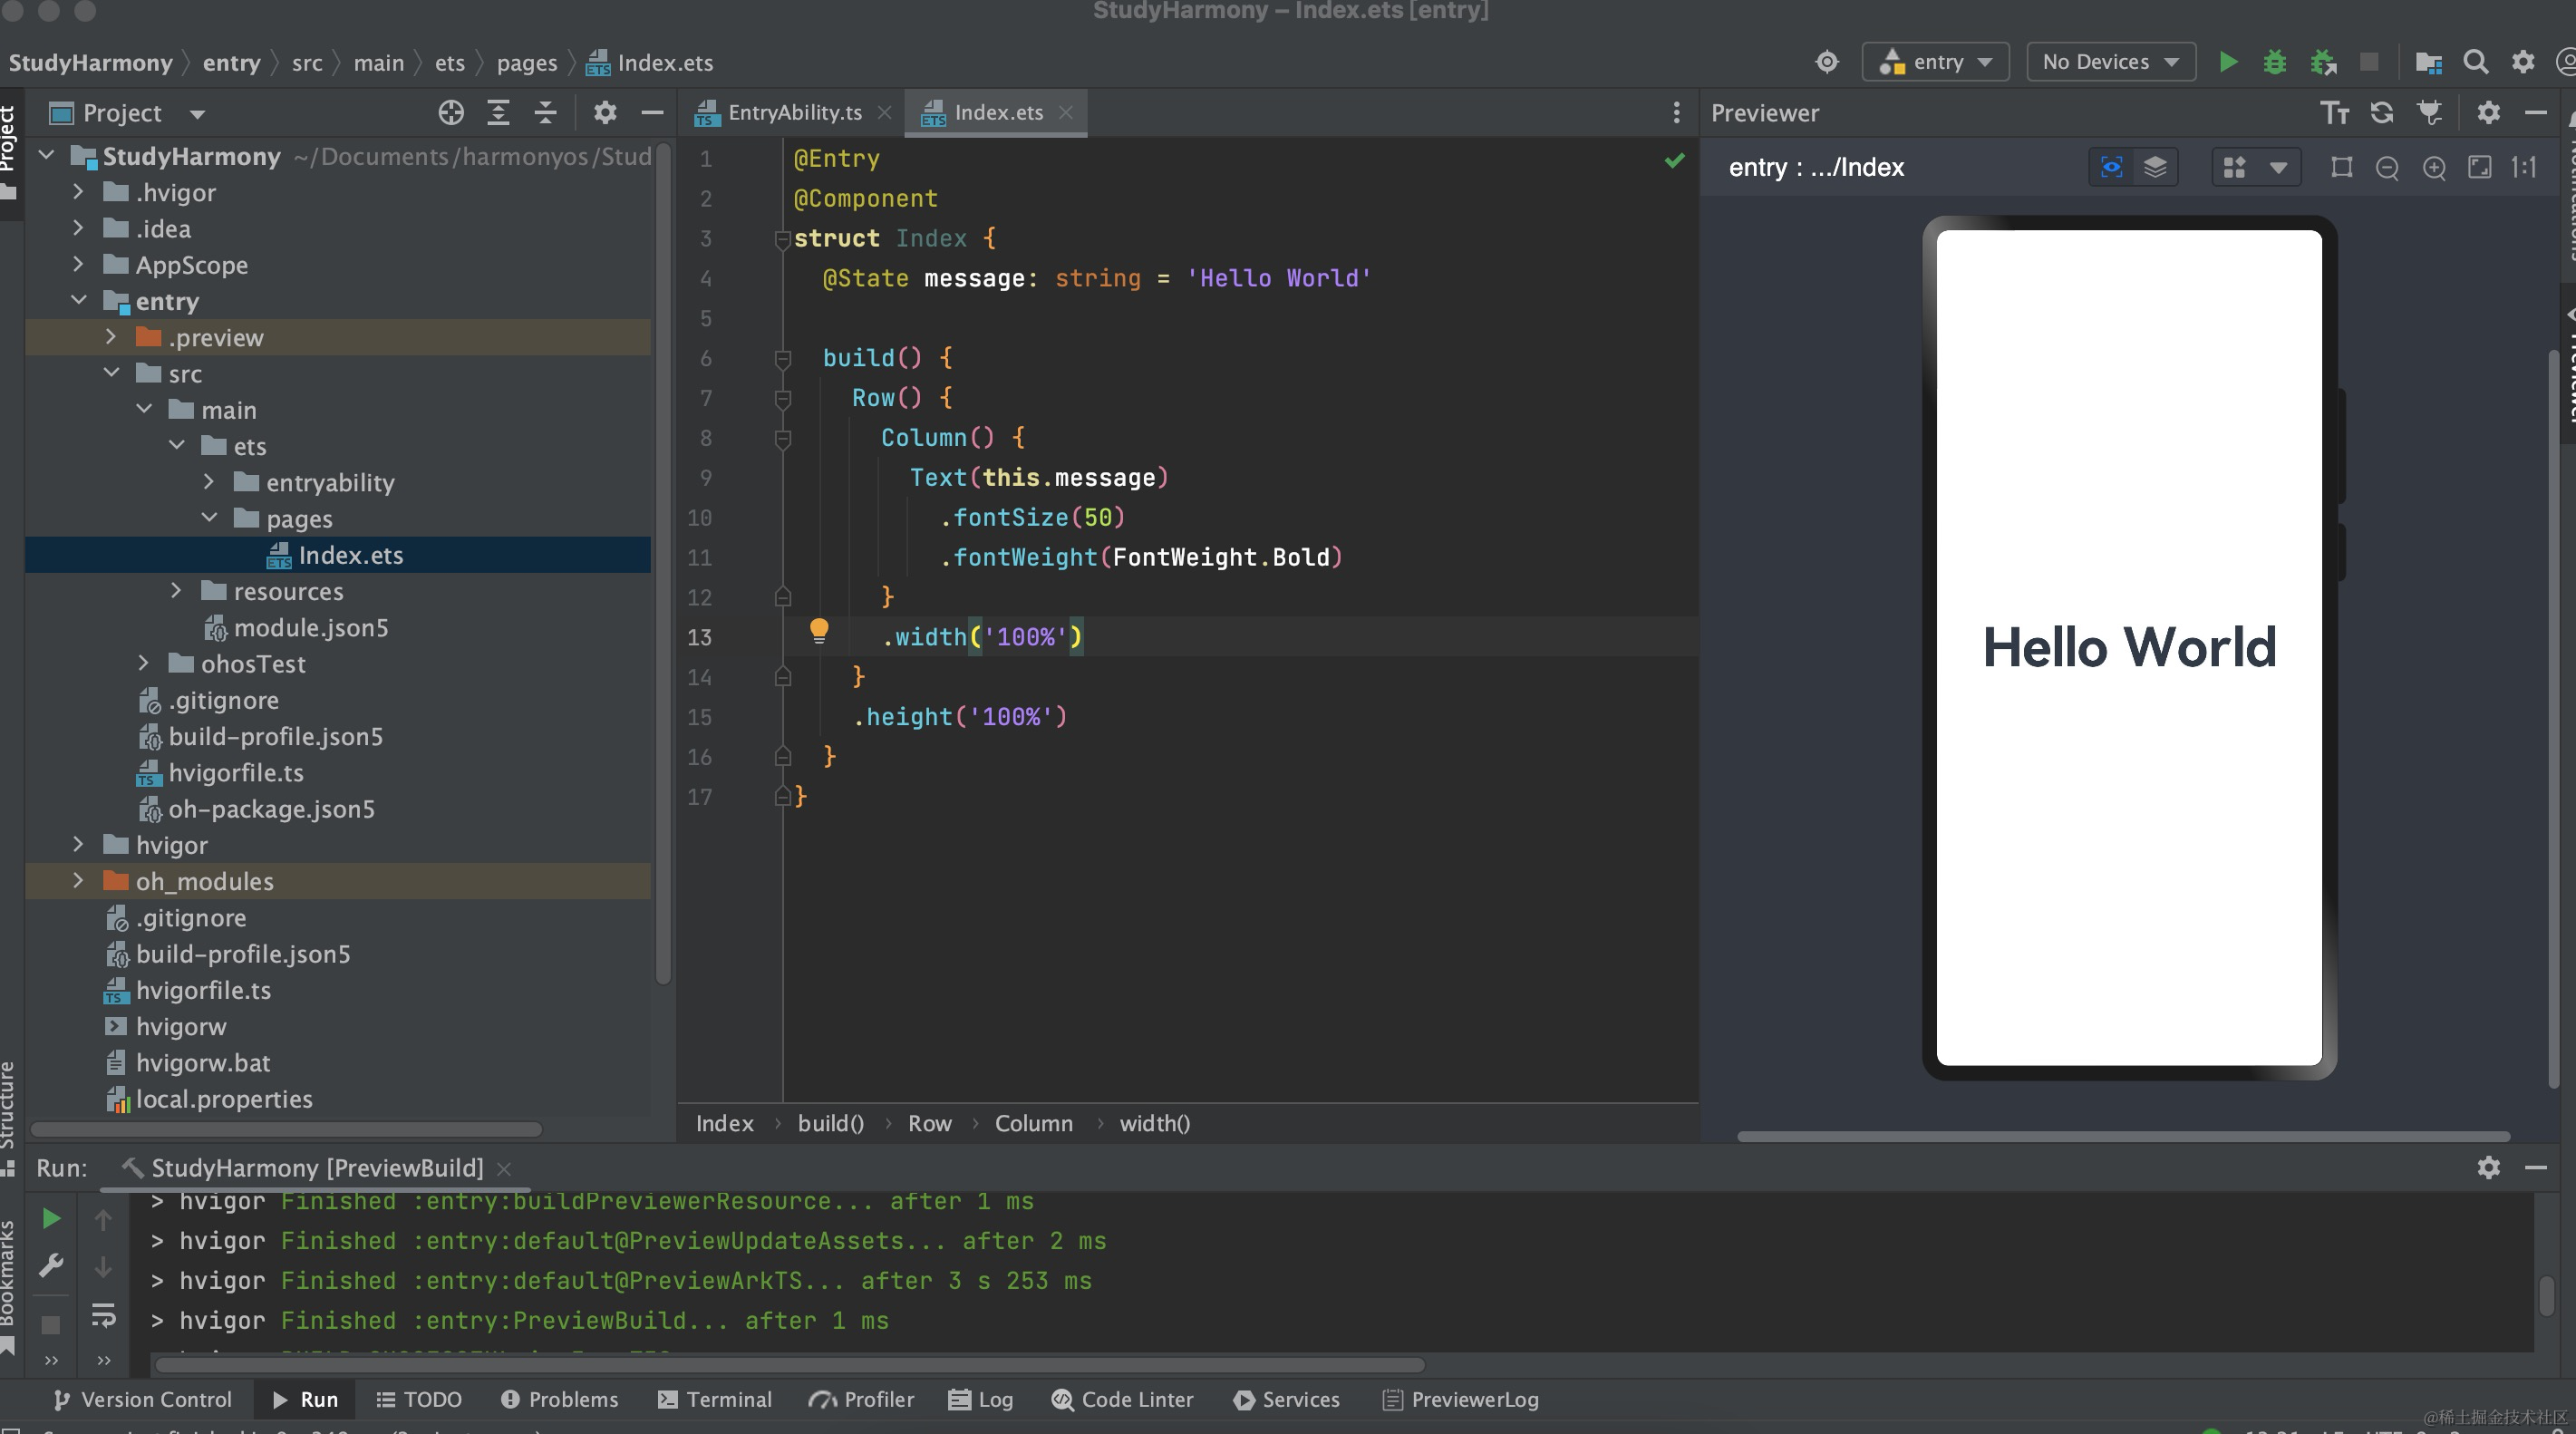Select hvigorw.bat file in project tree
The width and height of the screenshot is (2576, 1434).
pos(203,1062)
